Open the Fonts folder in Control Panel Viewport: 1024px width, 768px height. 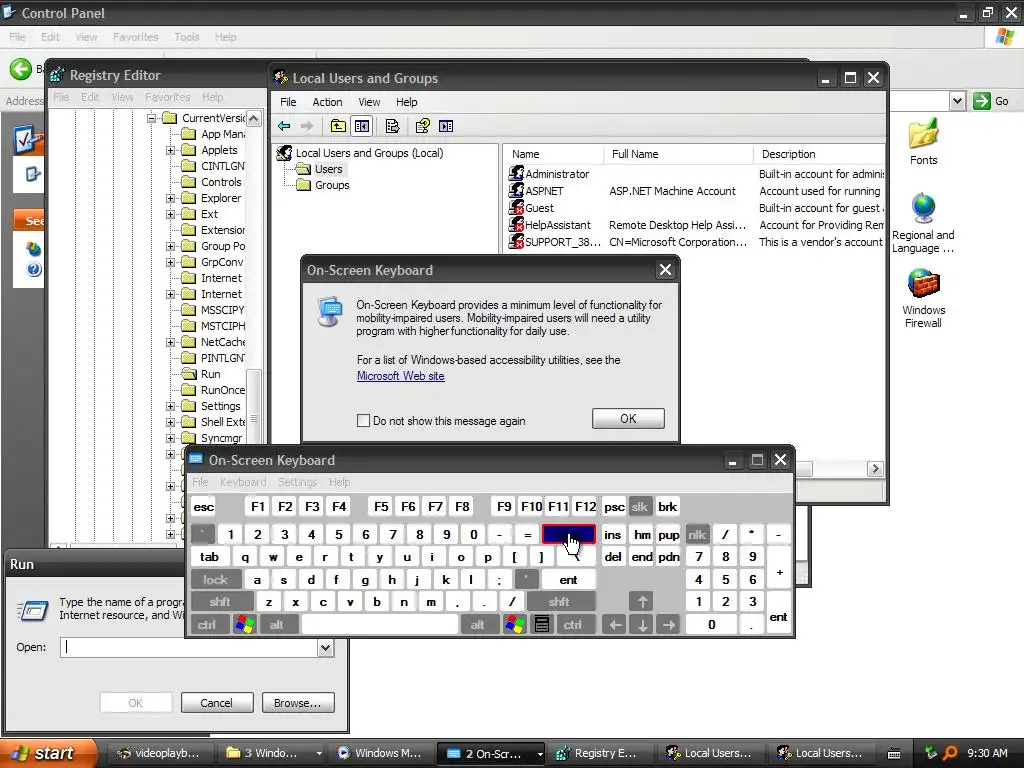click(923, 142)
